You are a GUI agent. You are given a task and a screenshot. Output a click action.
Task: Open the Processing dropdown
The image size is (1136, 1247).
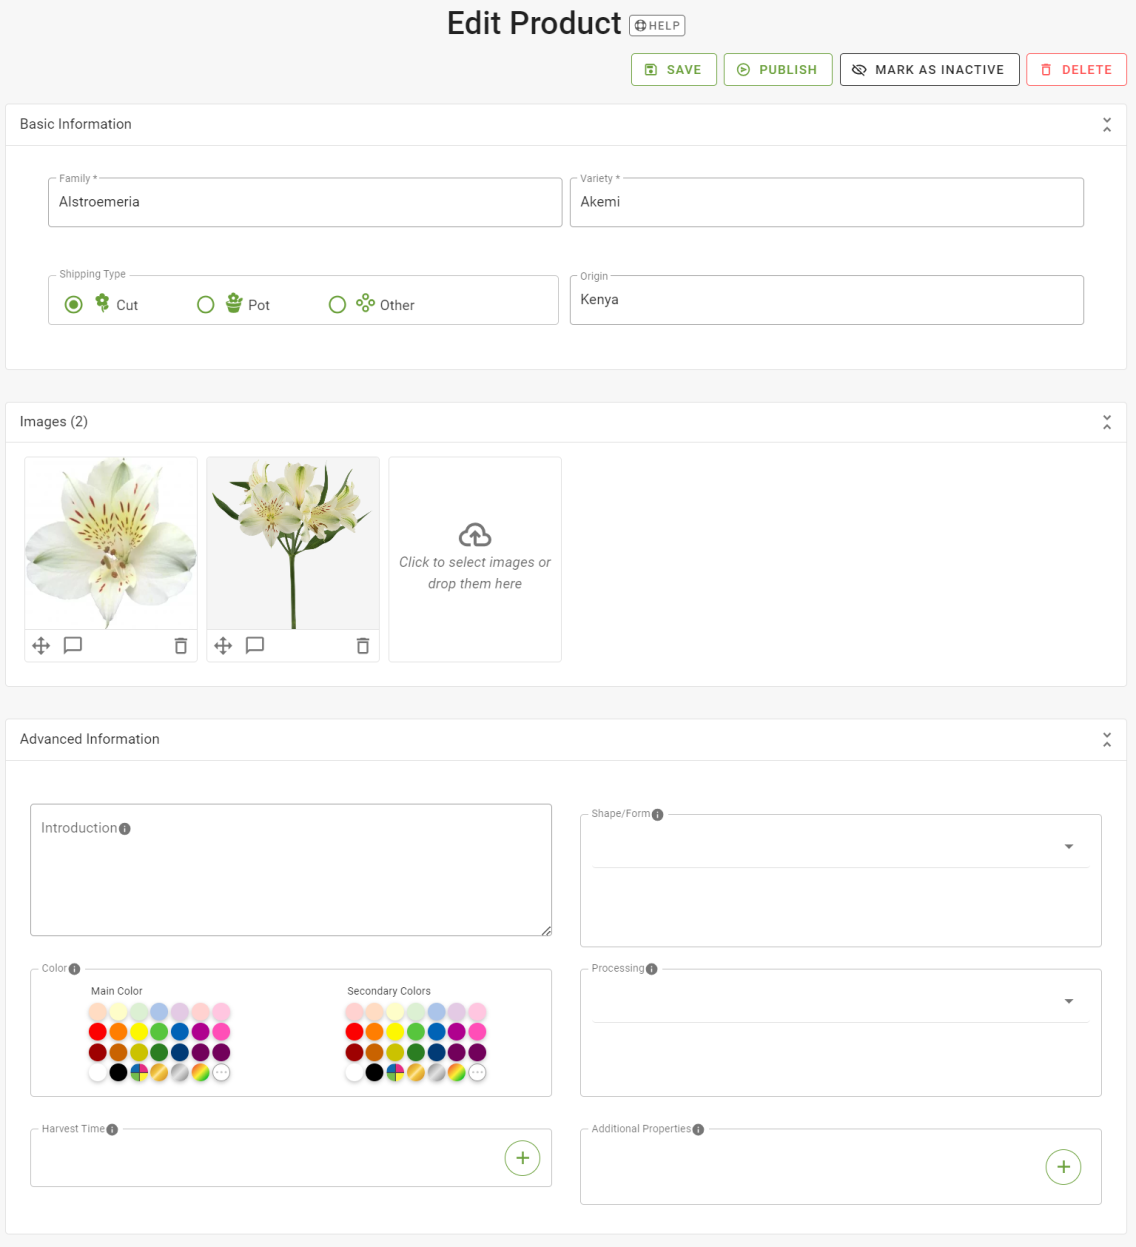(x=841, y=1002)
